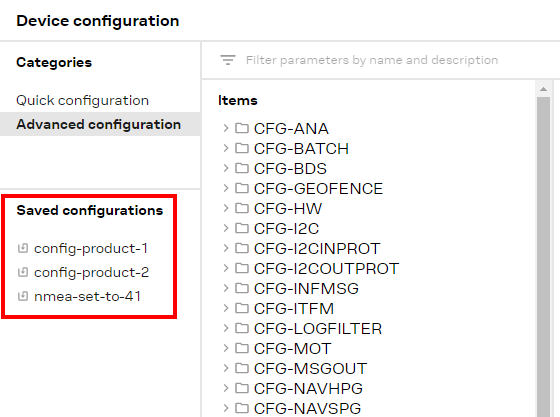Open the Quick configuration category

click(82, 100)
